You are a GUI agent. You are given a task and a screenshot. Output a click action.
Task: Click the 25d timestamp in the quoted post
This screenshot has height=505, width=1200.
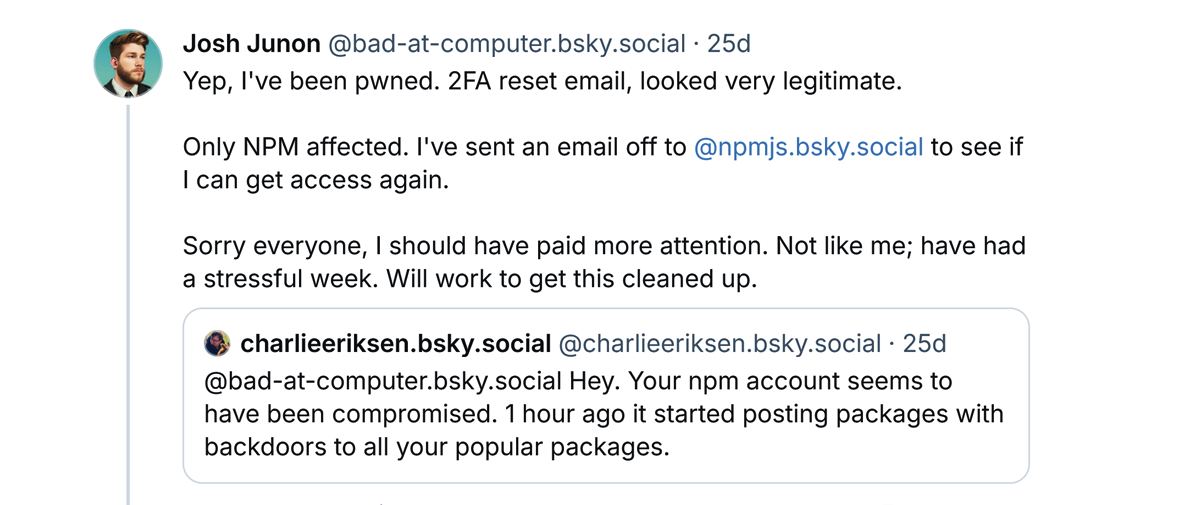click(924, 344)
